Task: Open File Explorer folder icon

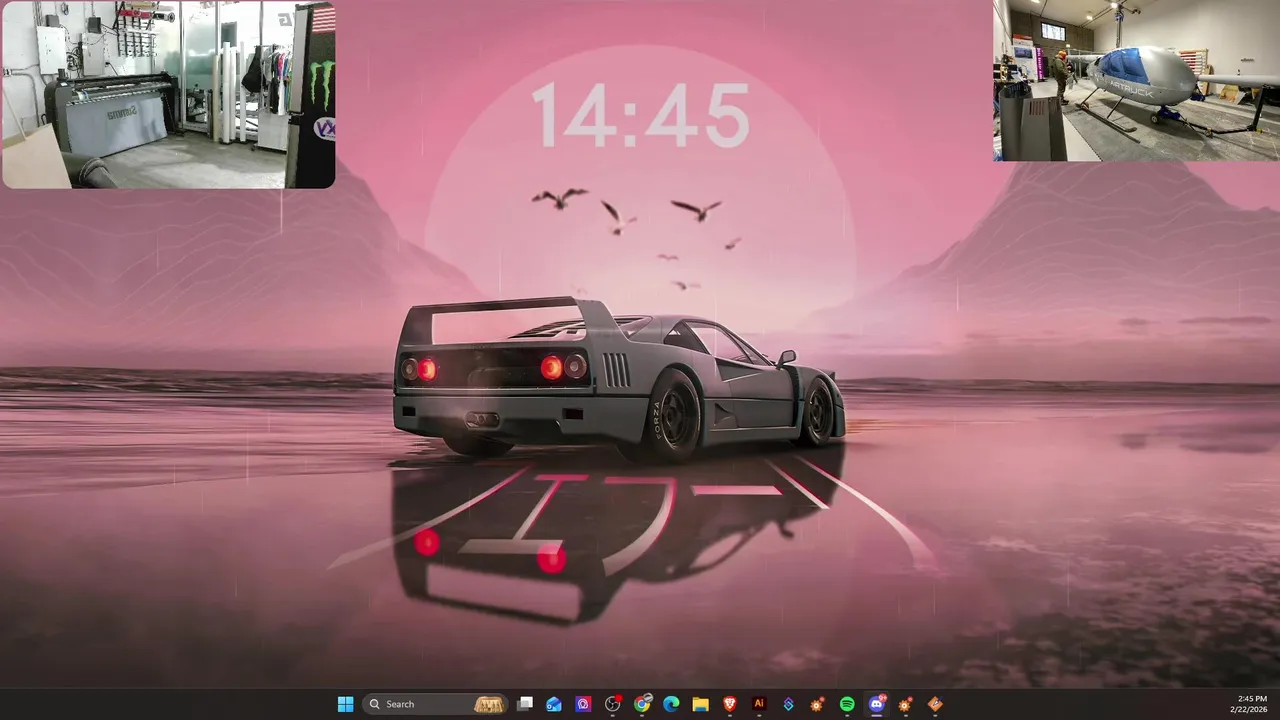Action: click(700, 704)
